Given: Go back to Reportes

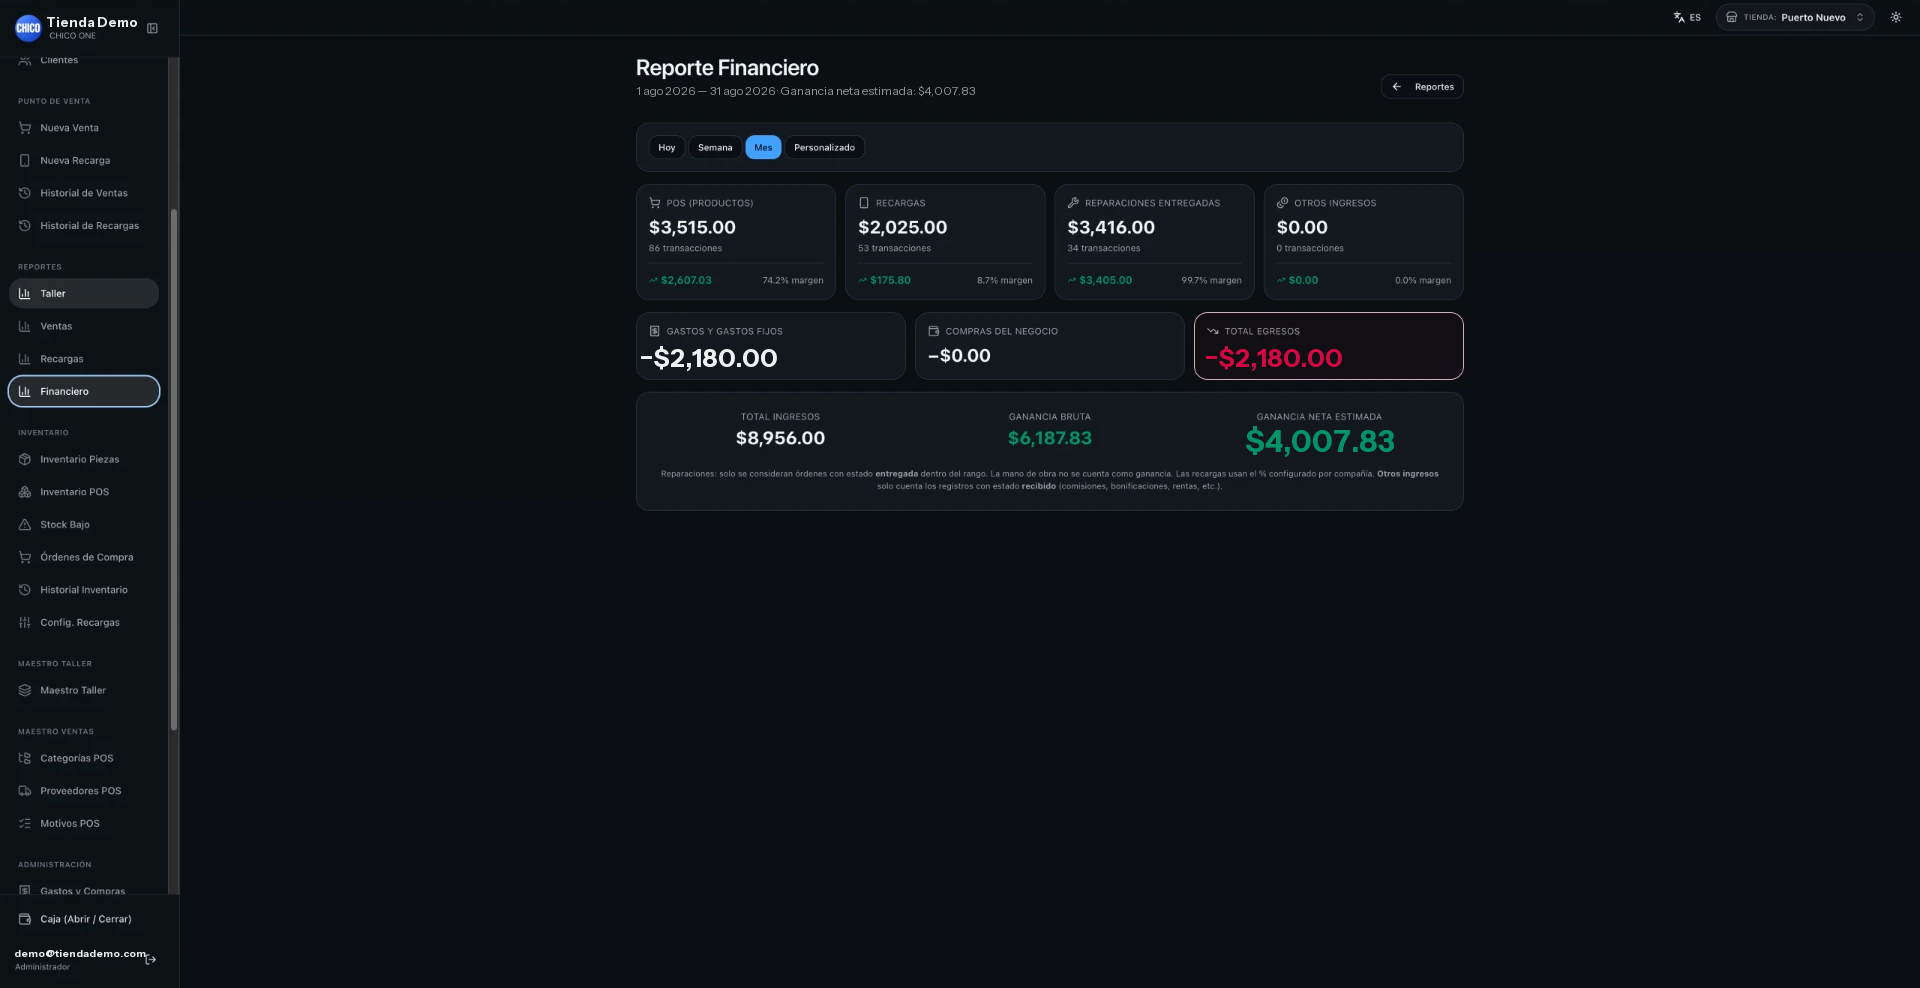Looking at the screenshot, I should [1422, 87].
